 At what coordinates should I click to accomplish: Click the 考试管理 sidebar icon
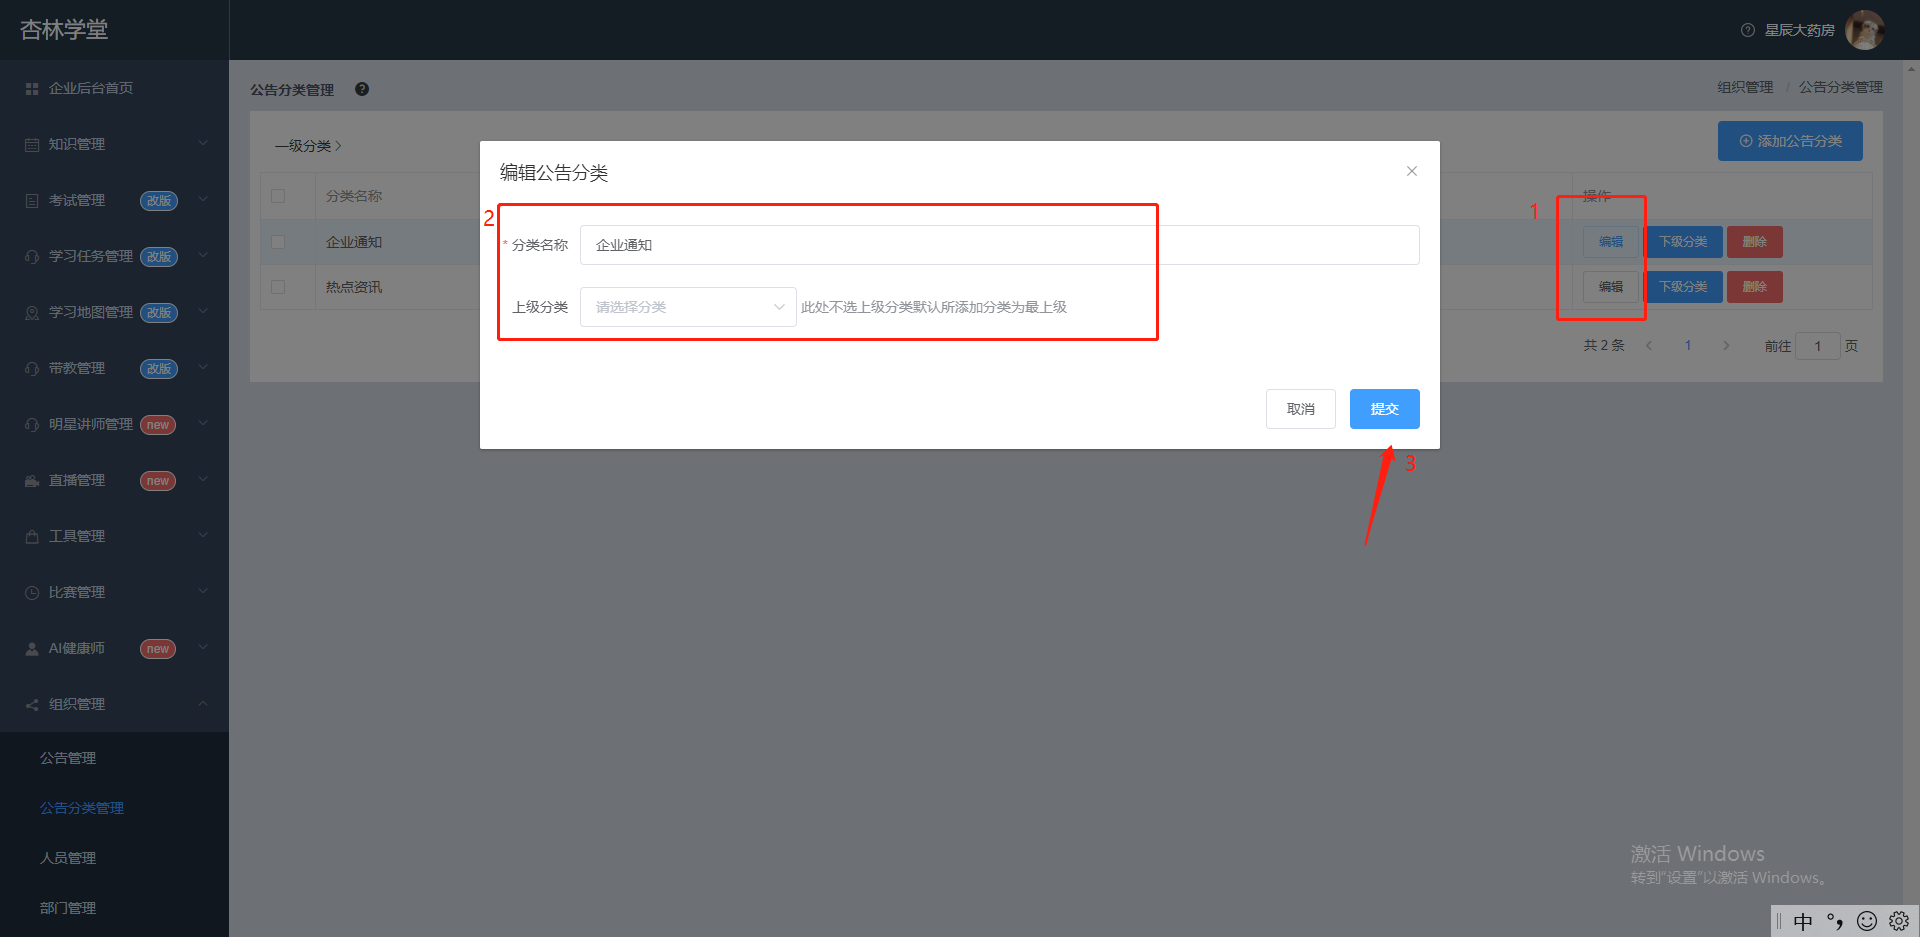[x=32, y=201]
